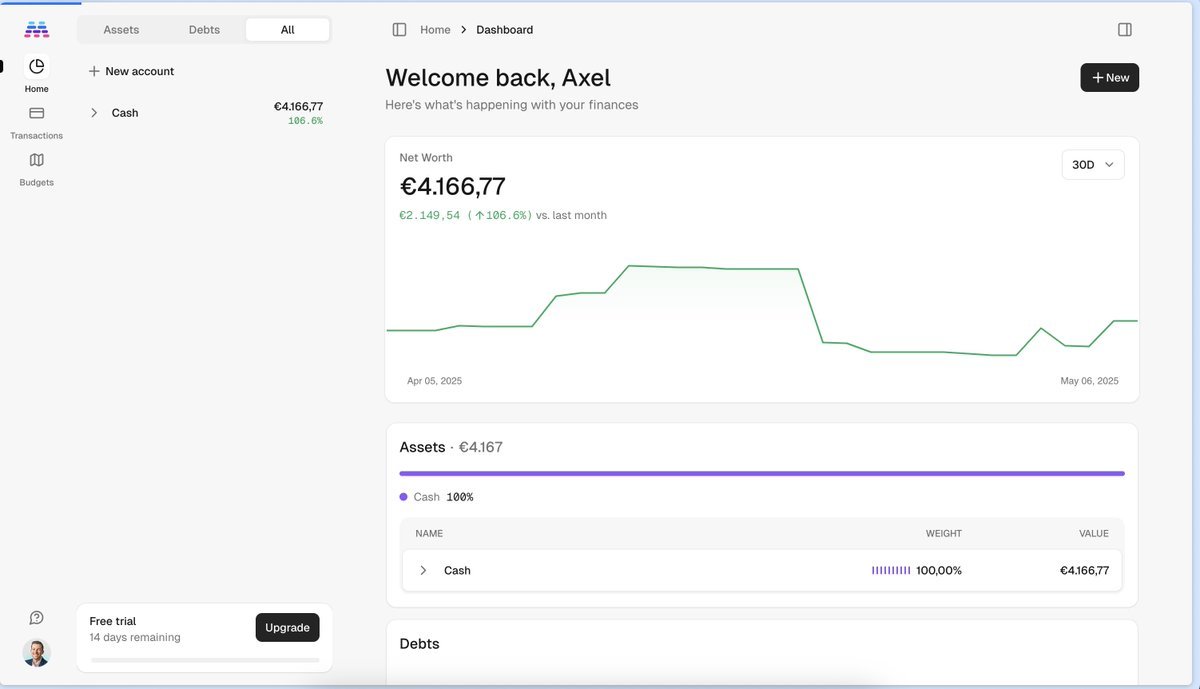This screenshot has width=1200, height=689.
Task: Switch to the Assets tab
Action: [x=121, y=30]
